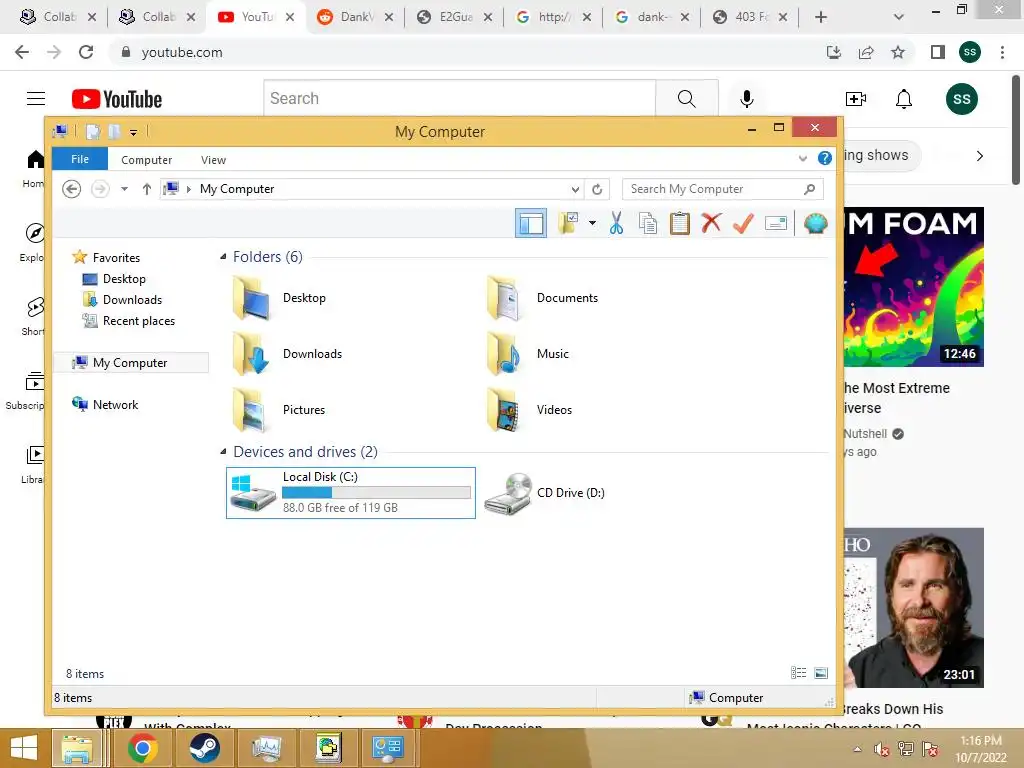This screenshot has width=1024, height=768.
Task: Click the YouTube search box
Action: click(460, 99)
